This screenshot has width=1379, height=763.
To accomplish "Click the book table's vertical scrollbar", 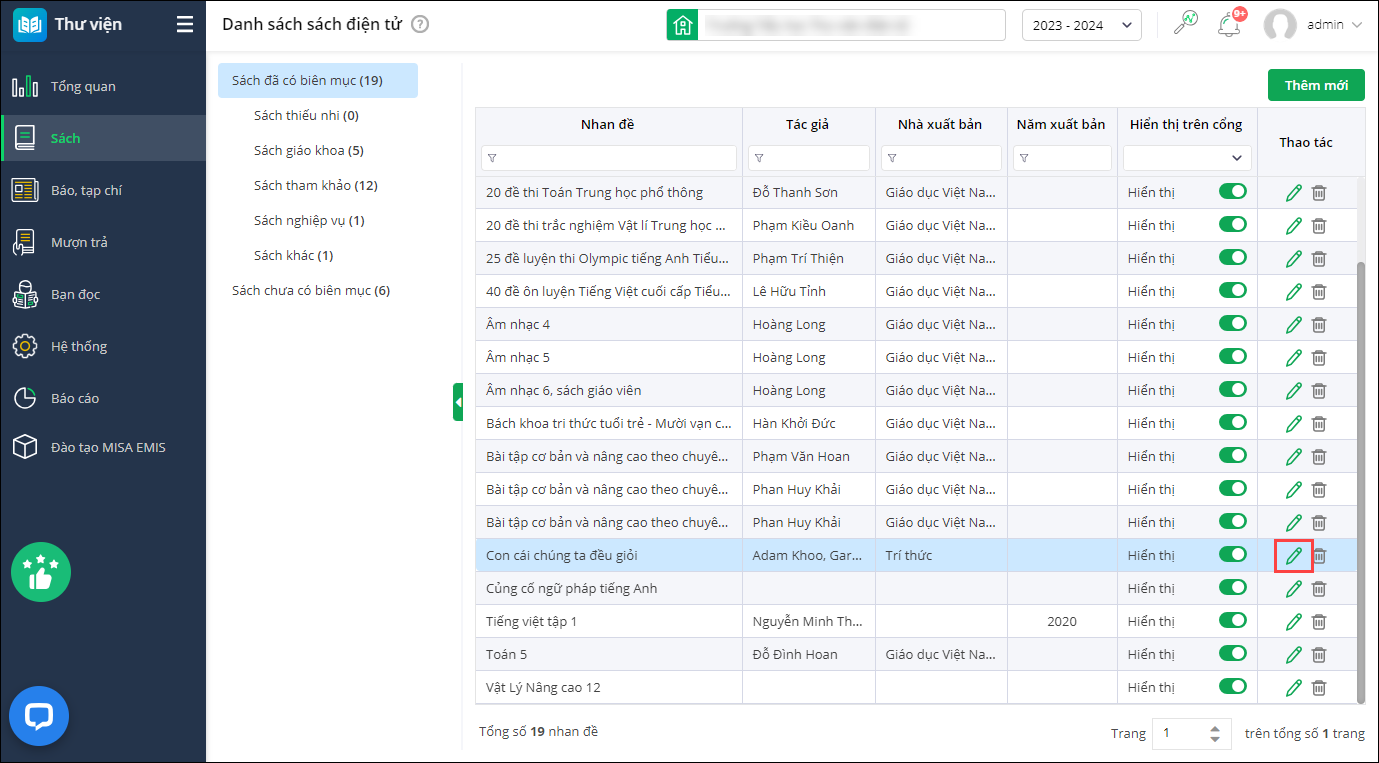I will coord(1360,482).
